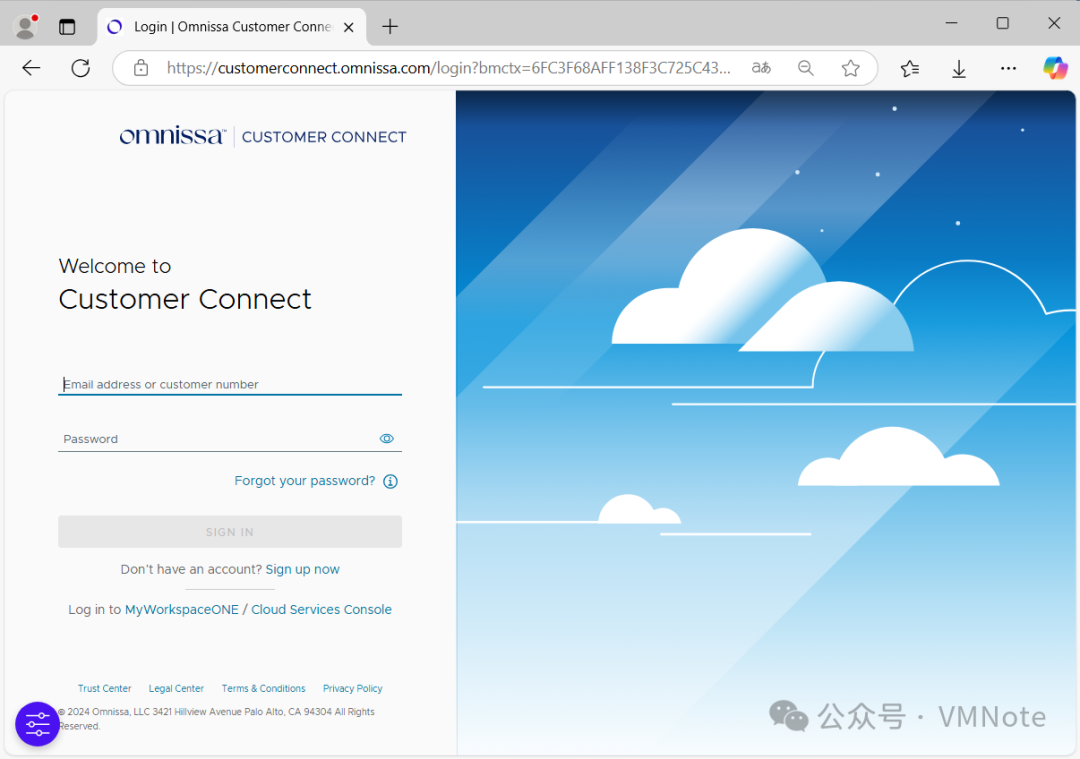Screen dimensions: 1080x759
Task: Click the translate page icon
Action: tap(761, 67)
